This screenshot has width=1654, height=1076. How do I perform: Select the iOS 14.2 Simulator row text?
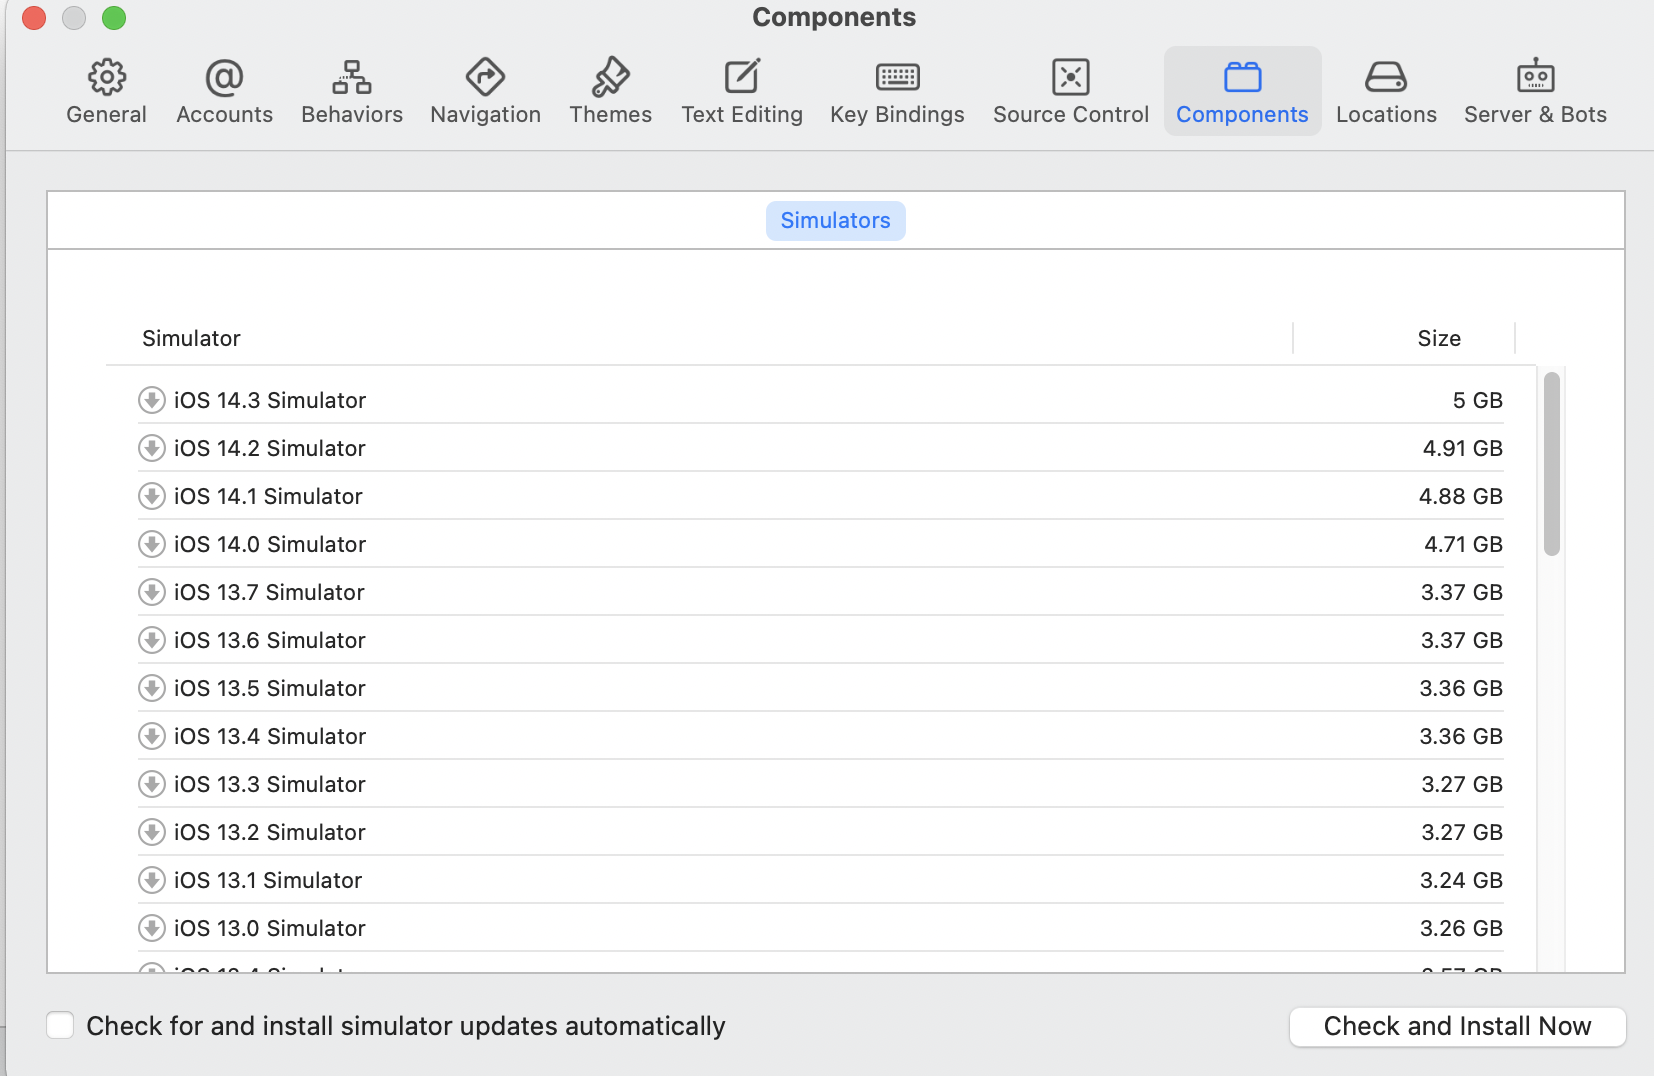(270, 448)
